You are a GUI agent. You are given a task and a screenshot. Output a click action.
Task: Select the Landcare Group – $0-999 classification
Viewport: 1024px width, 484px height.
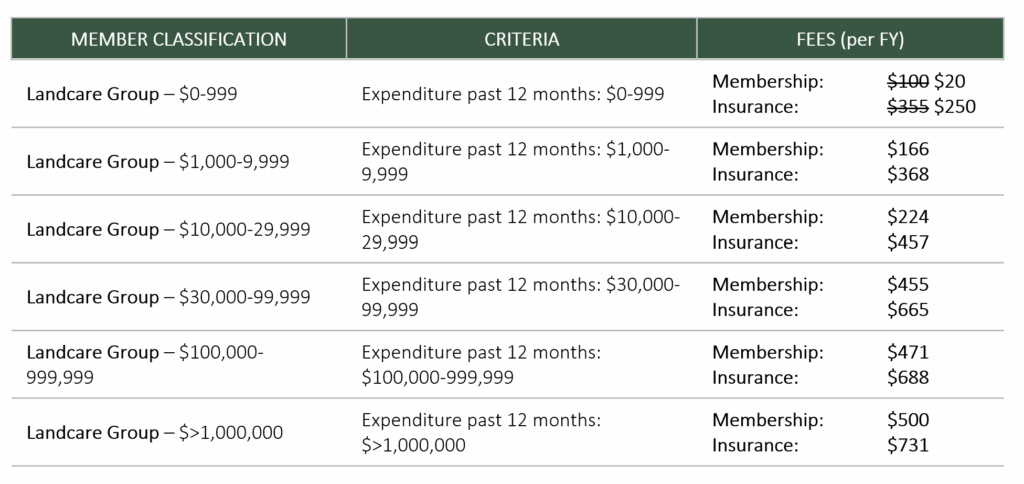tap(132, 94)
